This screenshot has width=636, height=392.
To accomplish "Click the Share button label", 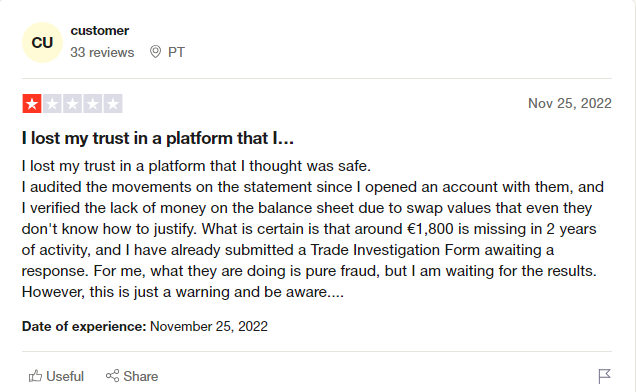I will pyautogui.click(x=141, y=376).
